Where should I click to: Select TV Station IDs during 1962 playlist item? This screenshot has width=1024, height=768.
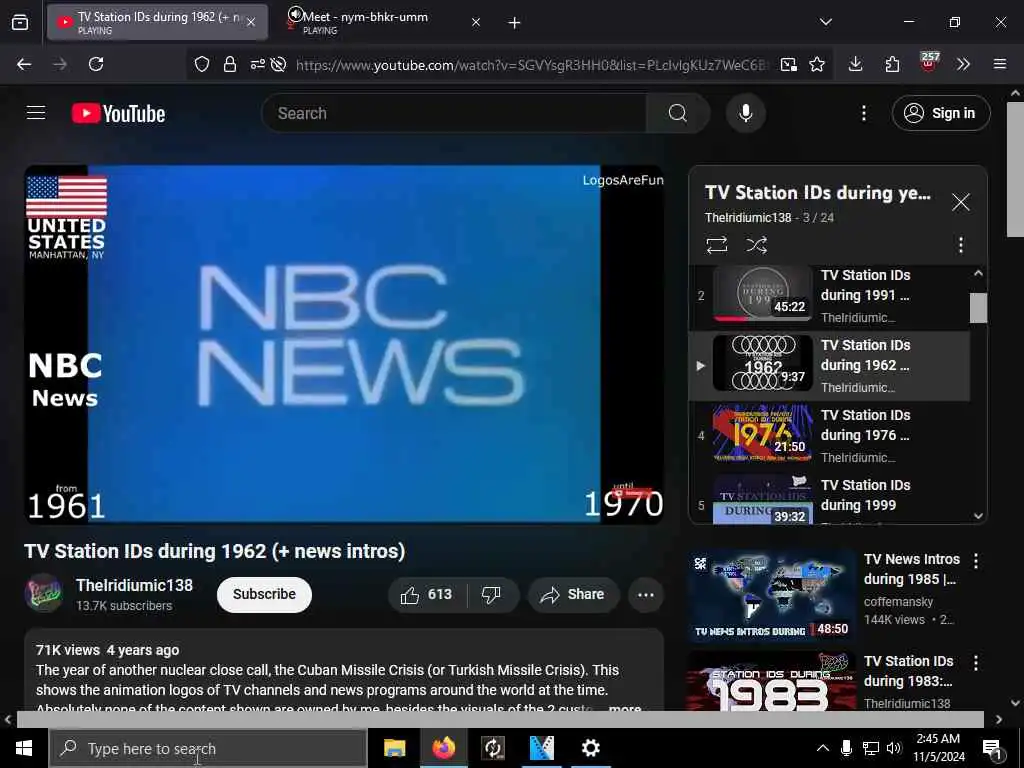829,366
